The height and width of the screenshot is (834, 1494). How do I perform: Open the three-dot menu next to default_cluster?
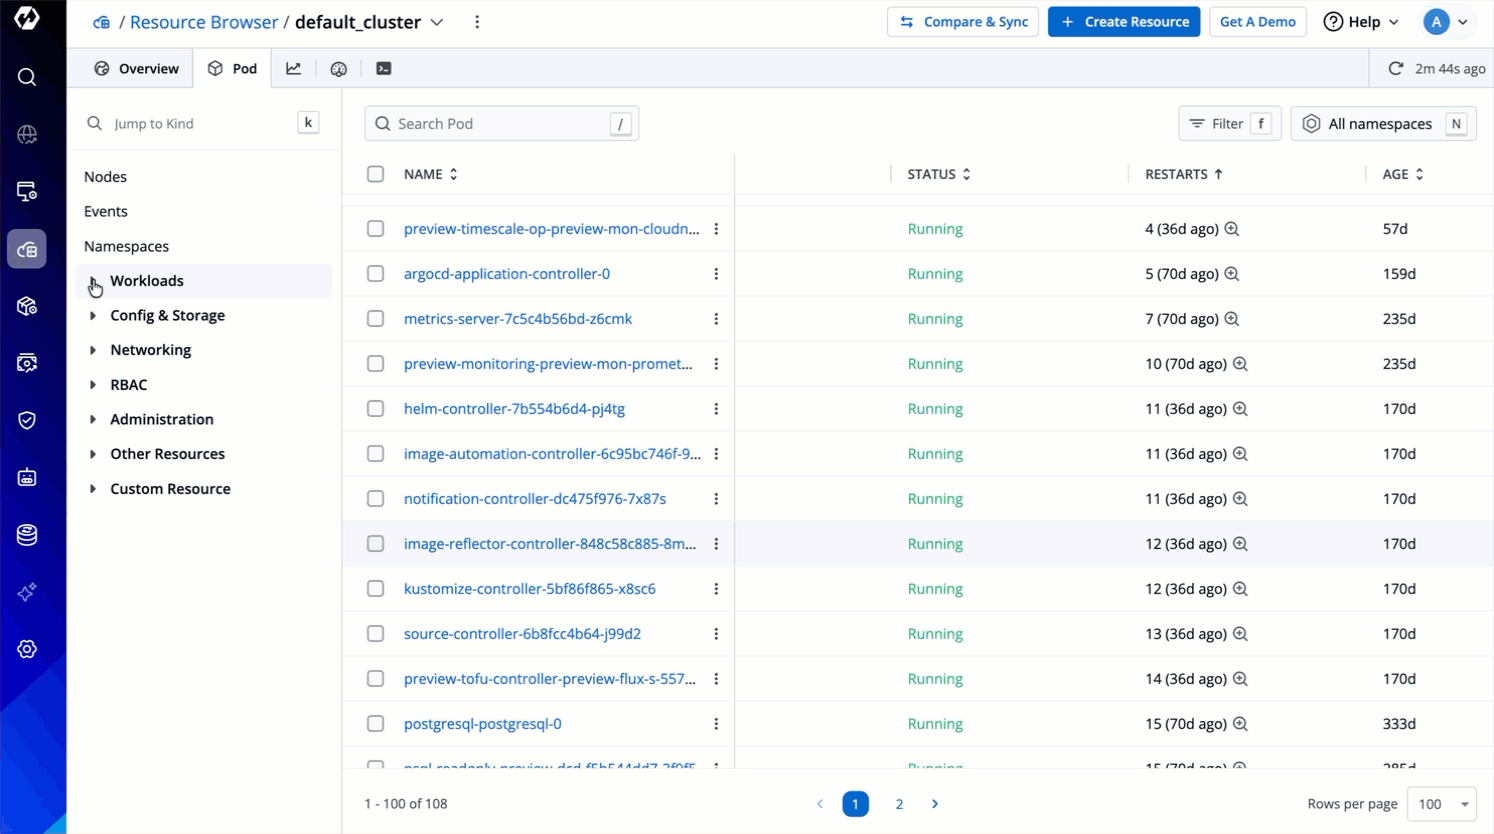477,22
